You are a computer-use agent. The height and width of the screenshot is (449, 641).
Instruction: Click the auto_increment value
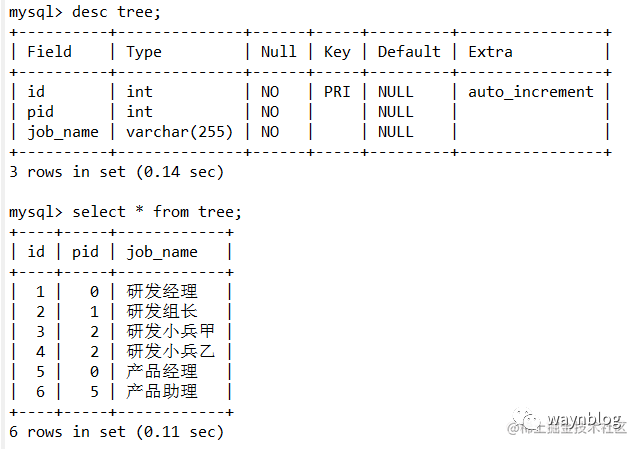pos(531,92)
